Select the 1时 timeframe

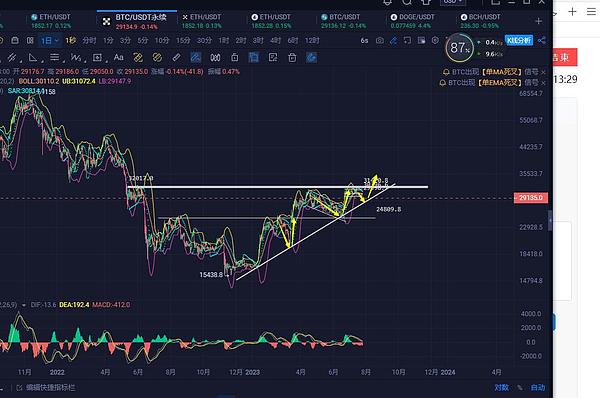pos(223,41)
